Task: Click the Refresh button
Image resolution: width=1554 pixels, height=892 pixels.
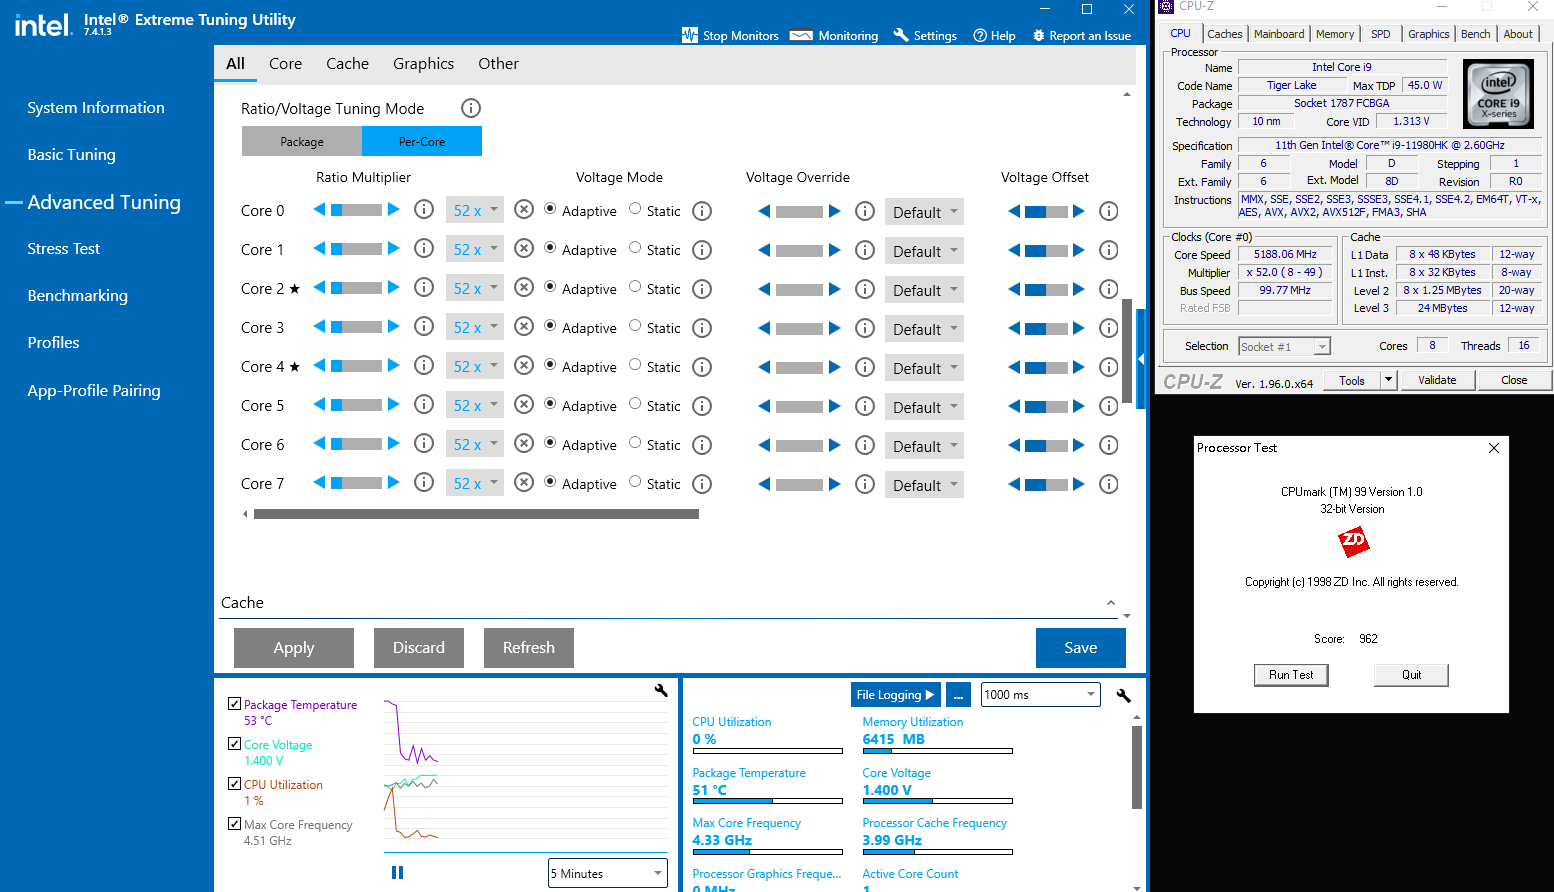Action: coord(529,647)
